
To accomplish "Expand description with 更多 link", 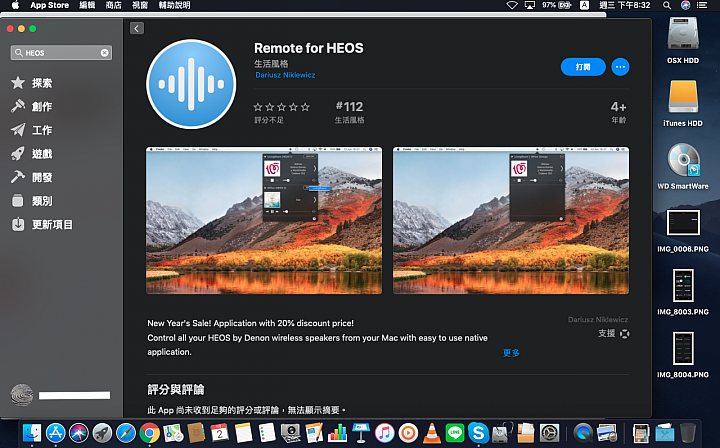I will (511, 353).
